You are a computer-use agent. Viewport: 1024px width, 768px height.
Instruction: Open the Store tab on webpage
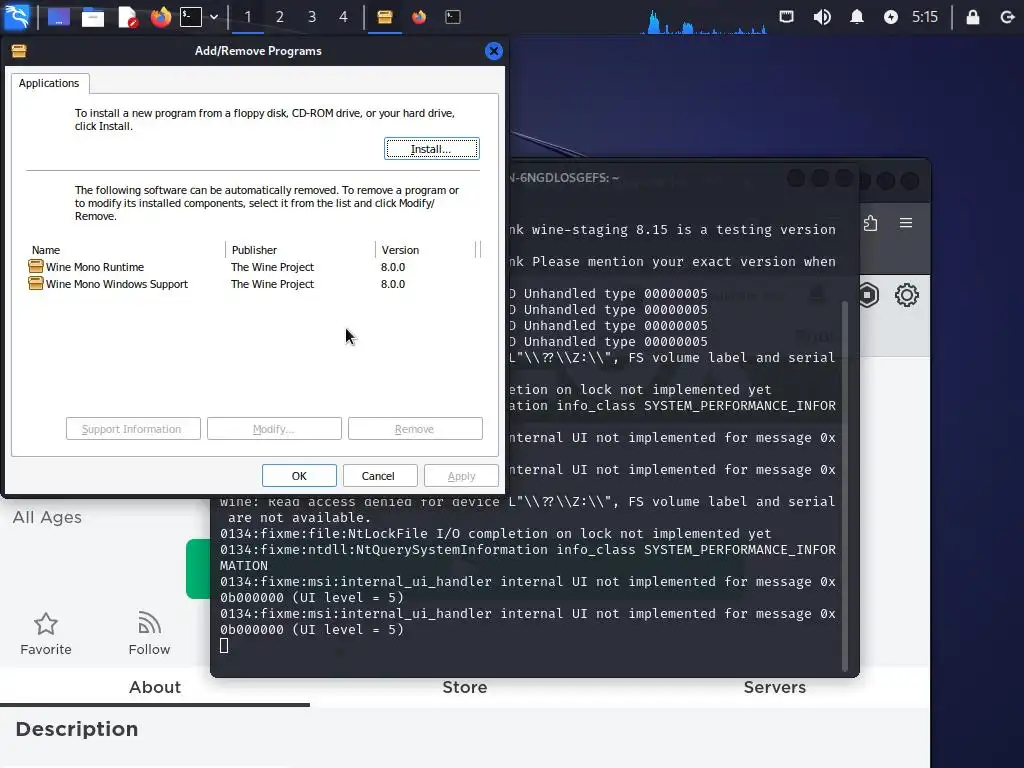coord(465,687)
